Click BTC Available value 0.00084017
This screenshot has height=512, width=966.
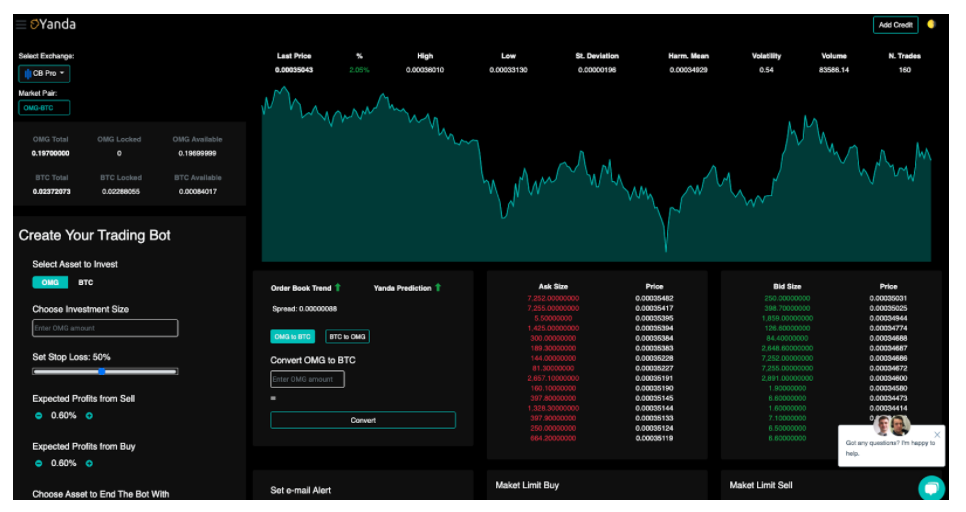(198, 192)
